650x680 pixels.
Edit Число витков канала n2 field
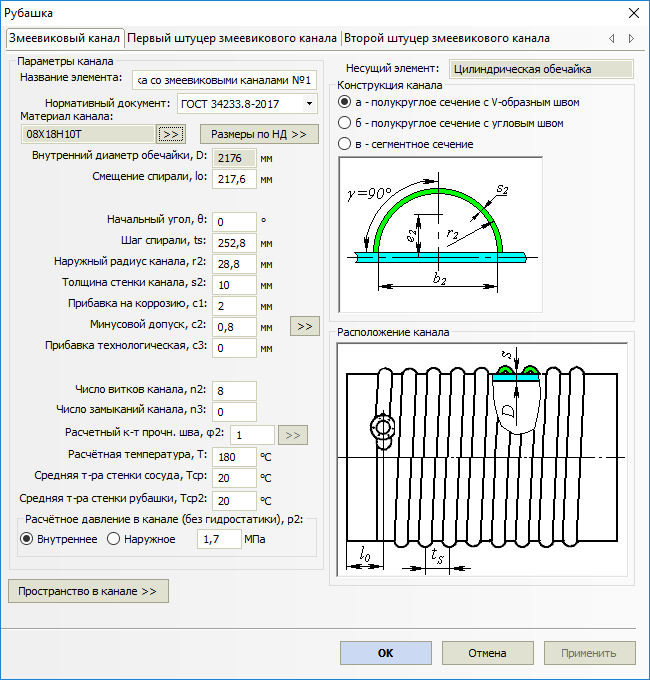(x=234, y=391)
